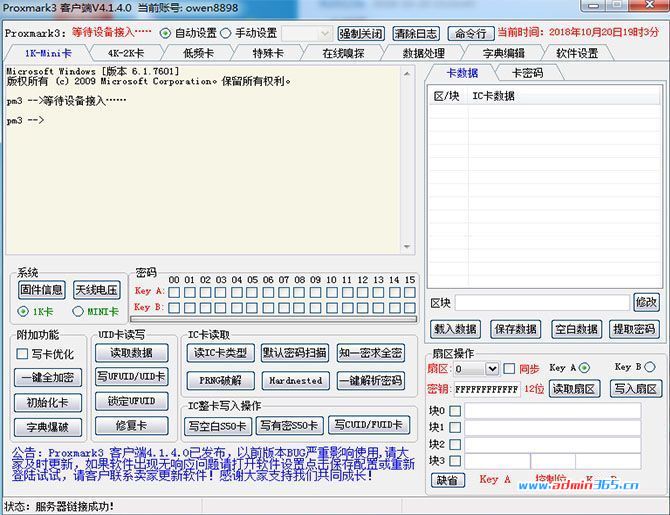The width and height of the screenshot is (670, 515).
Task: Click the 密钥 field showing FFFFFFFFFFFF
Action: tap(487, 389)
